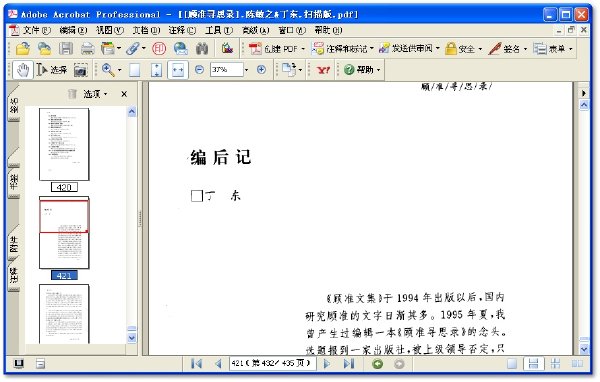Open the 帮助 help button
Viewport: 600px width, 382px height.
(362, 70)
